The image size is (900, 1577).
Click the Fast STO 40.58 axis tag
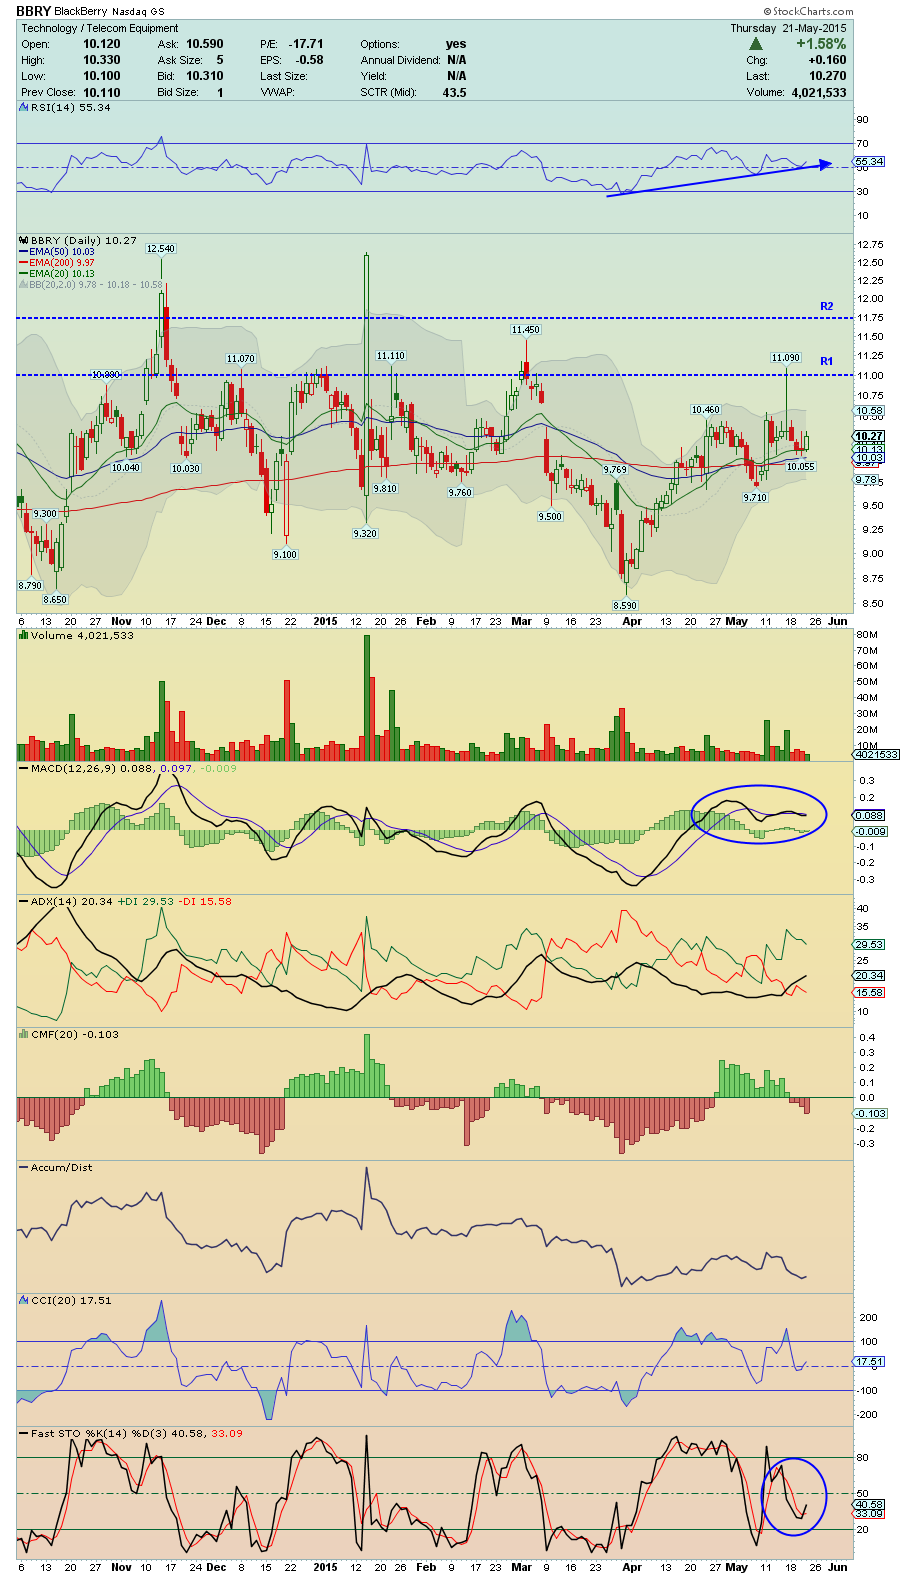[869, 1504]
